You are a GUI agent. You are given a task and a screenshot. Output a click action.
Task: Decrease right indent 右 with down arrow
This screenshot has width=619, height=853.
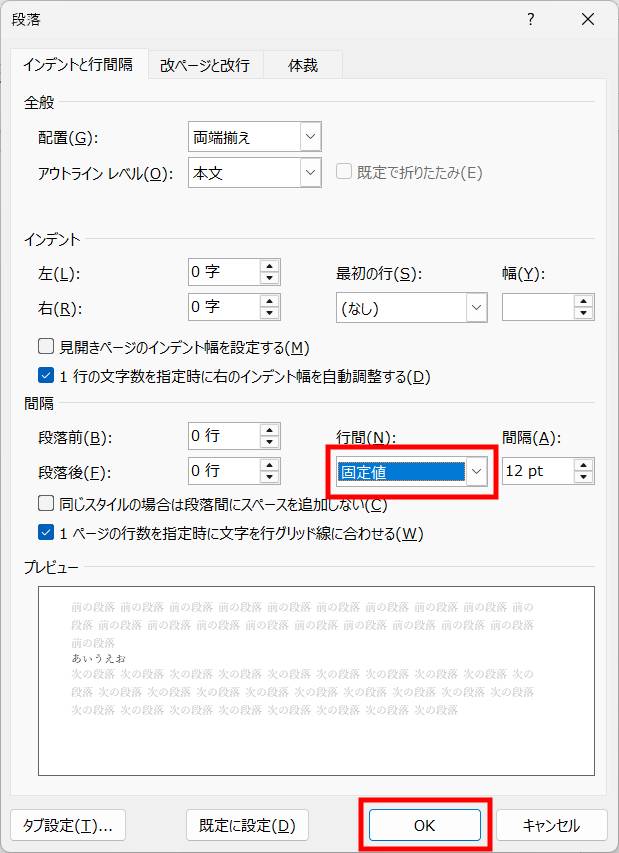(x=269, y=313)
